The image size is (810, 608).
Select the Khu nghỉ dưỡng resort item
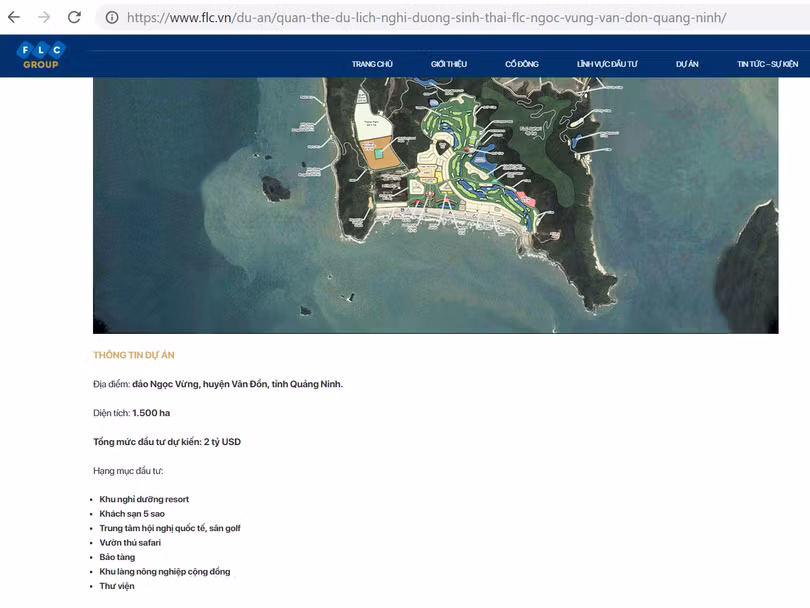pos(144,499)
